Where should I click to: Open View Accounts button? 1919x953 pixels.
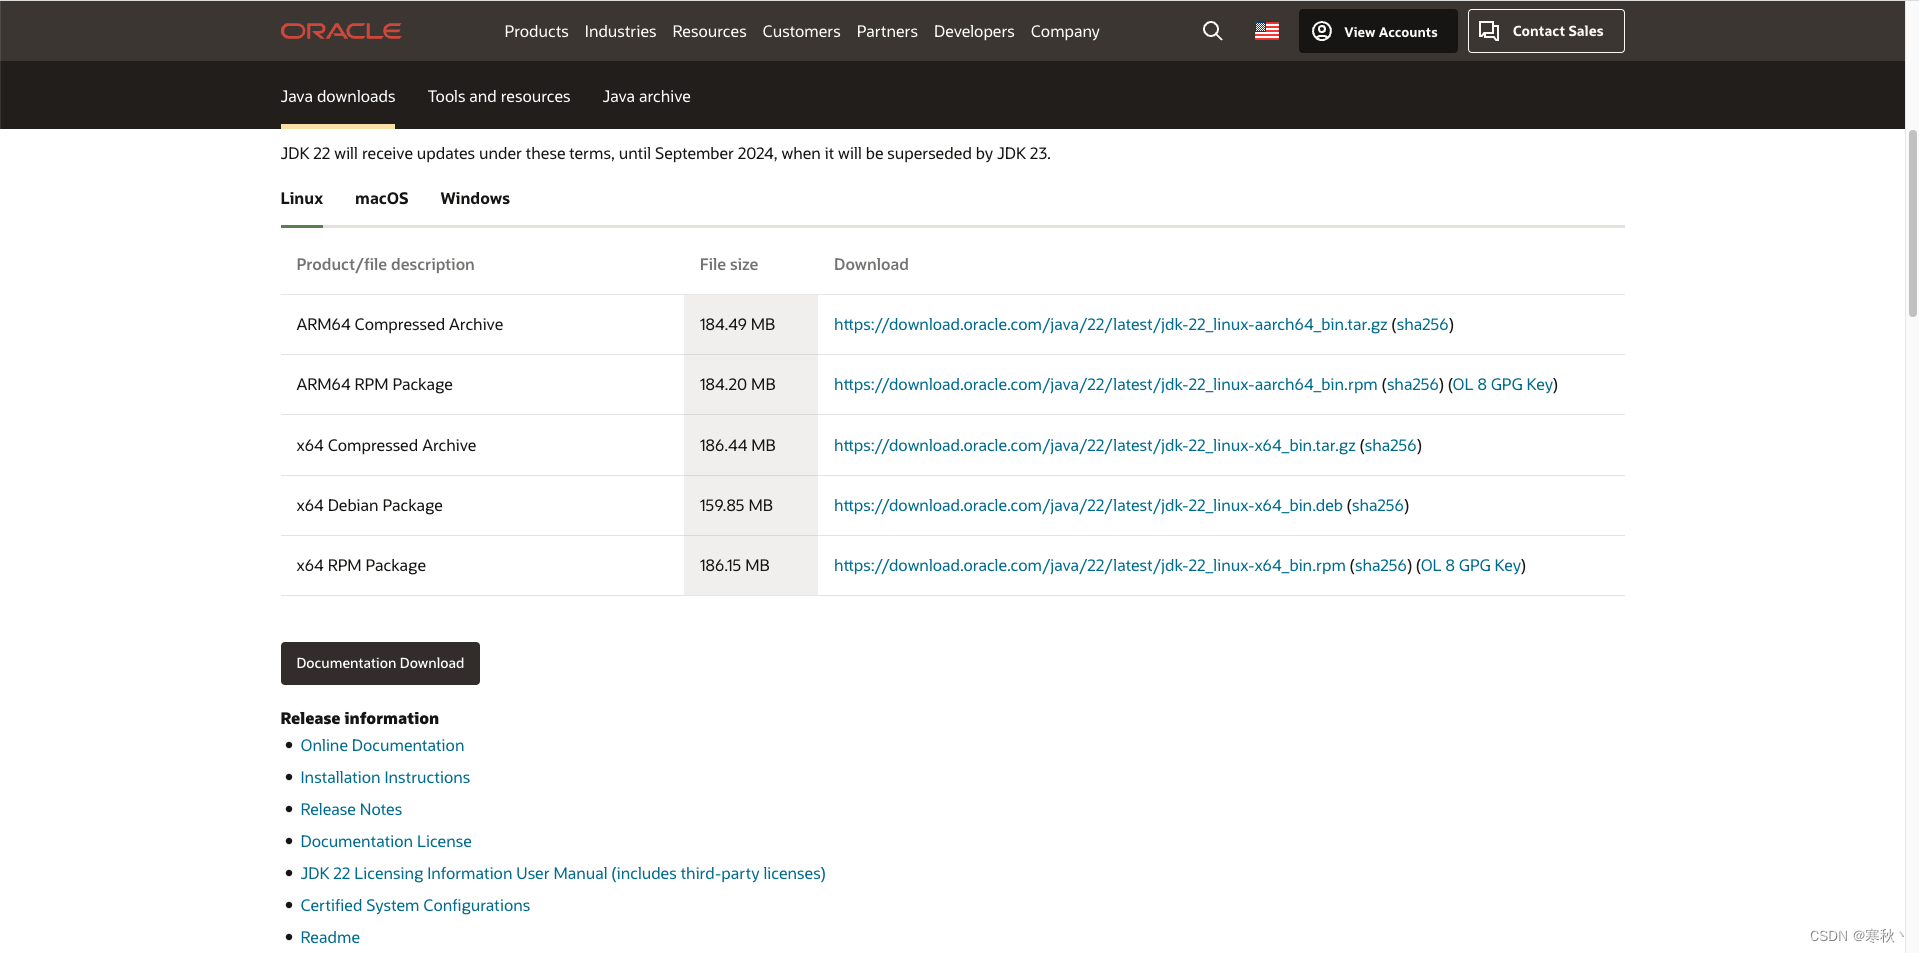[1378, 31]
